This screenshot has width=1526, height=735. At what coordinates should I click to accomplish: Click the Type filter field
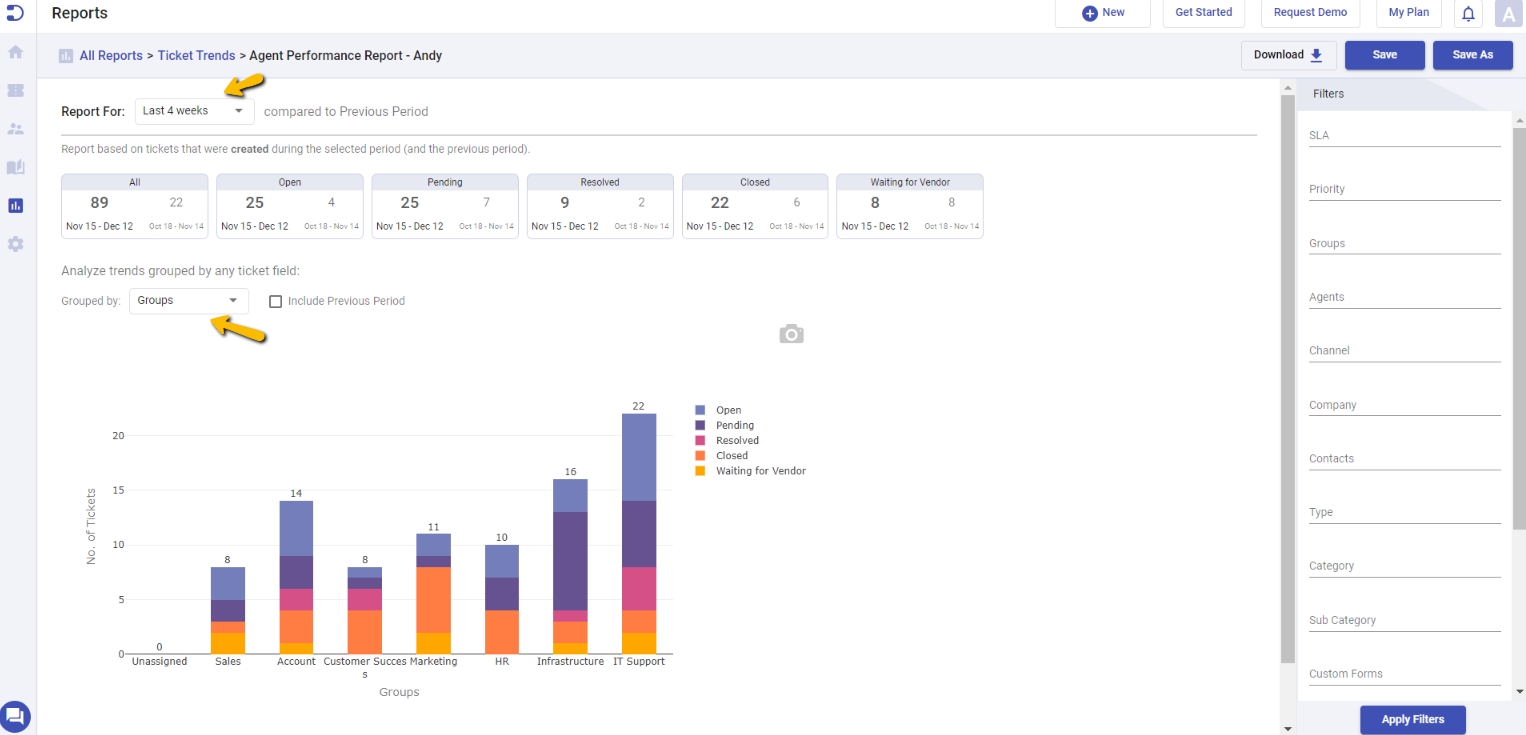point(1405,512)
